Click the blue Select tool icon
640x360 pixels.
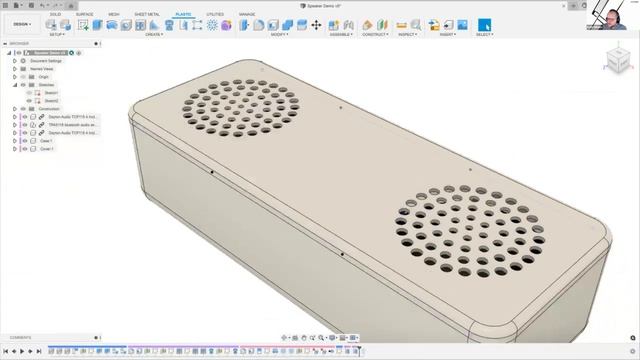(x=484, y=25)
